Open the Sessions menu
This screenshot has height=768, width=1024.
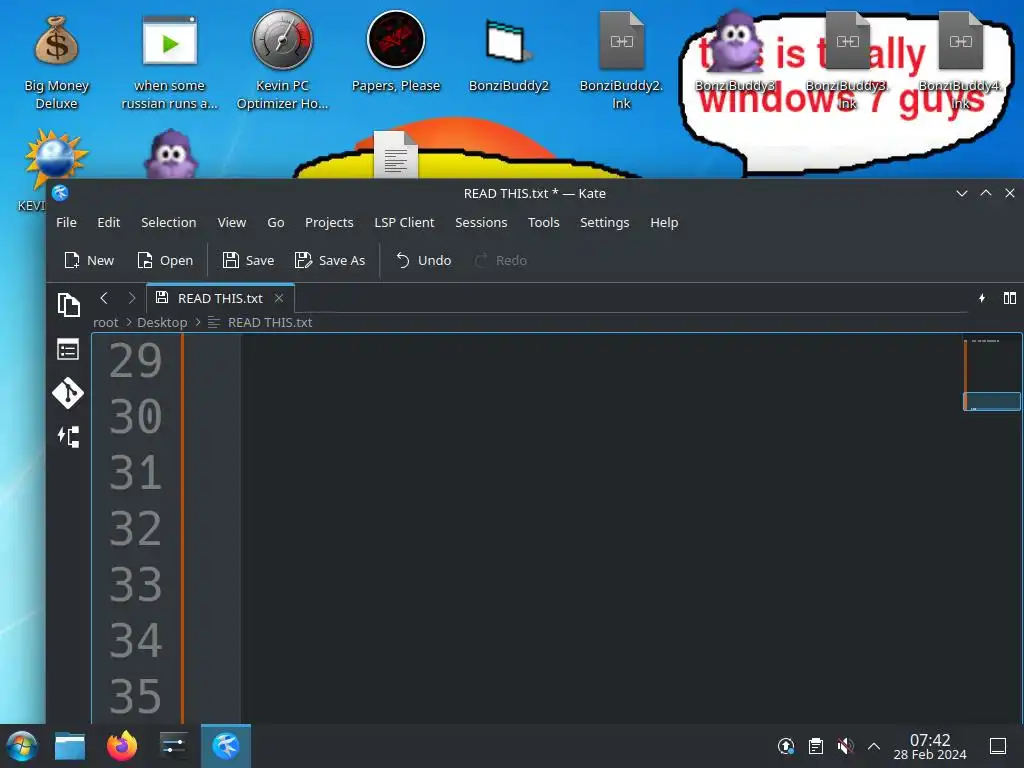481,223
